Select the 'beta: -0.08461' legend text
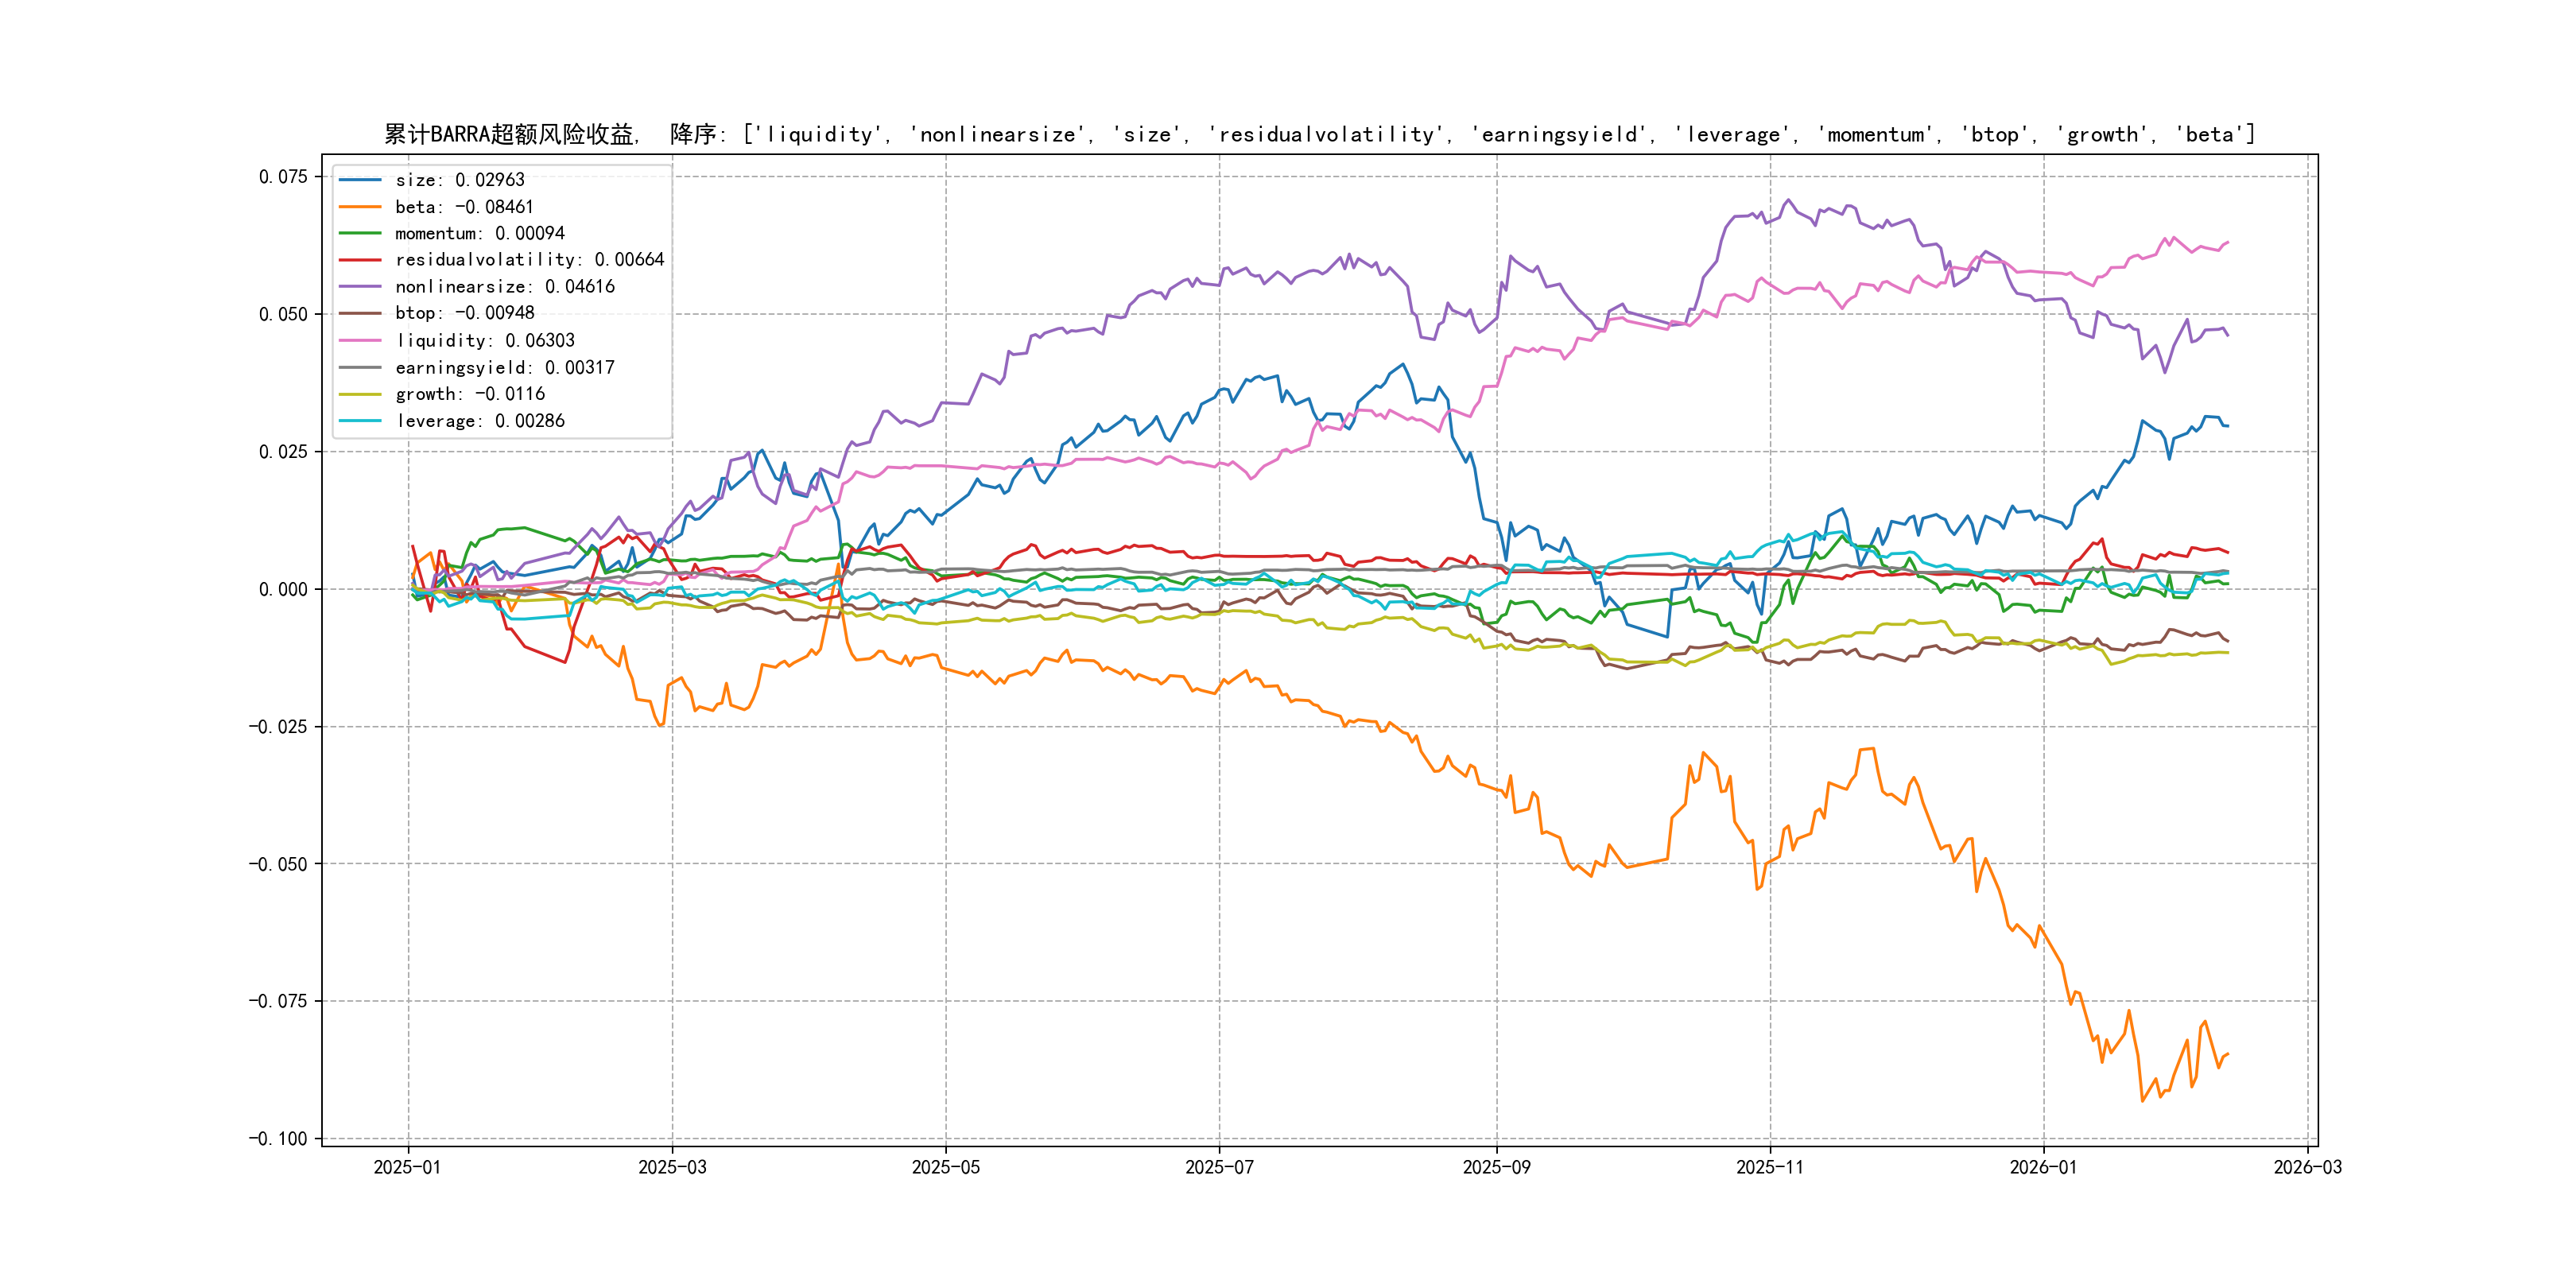The height and width of the screenshot is (1288, 2576). [464, 207]
